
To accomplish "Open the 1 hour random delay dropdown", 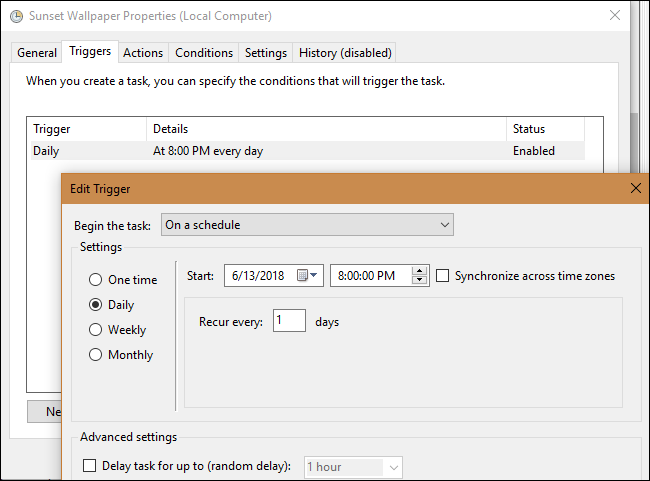I will tap(353, 467).
